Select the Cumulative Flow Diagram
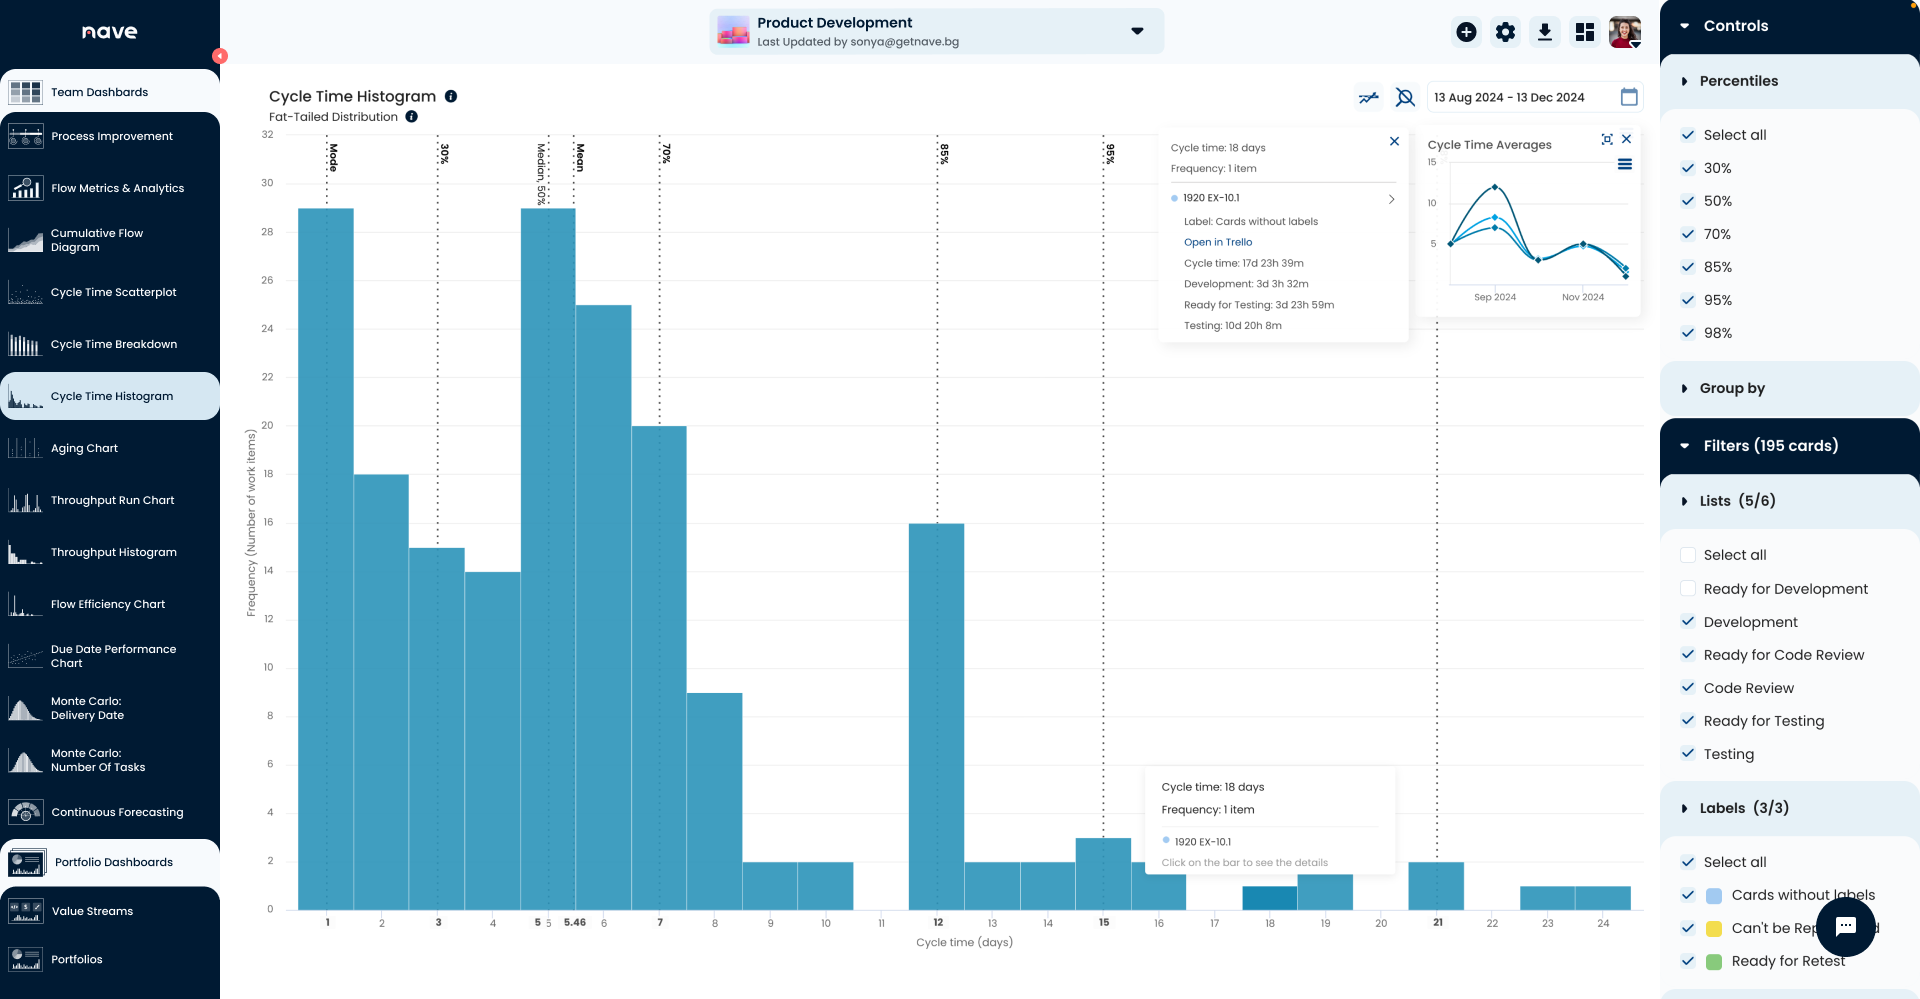The width and height of the screenshot is (1920, 999). click(97, 240)
